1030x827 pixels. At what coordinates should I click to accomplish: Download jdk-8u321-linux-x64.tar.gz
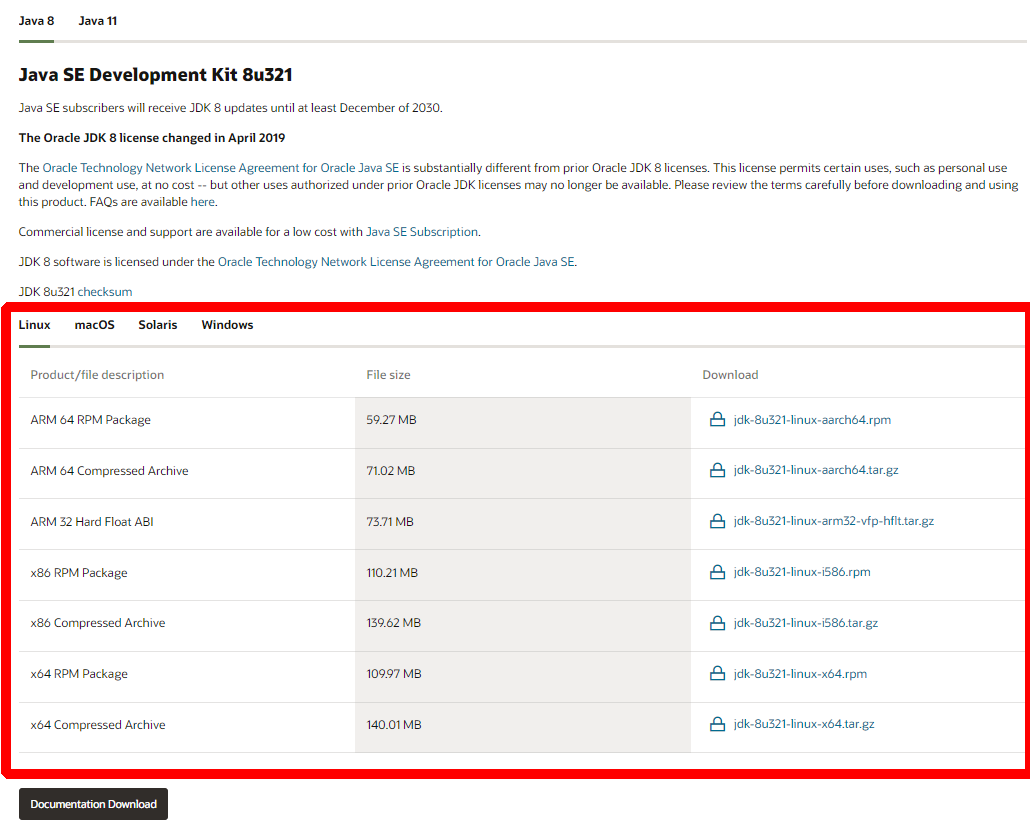[804, 724]
